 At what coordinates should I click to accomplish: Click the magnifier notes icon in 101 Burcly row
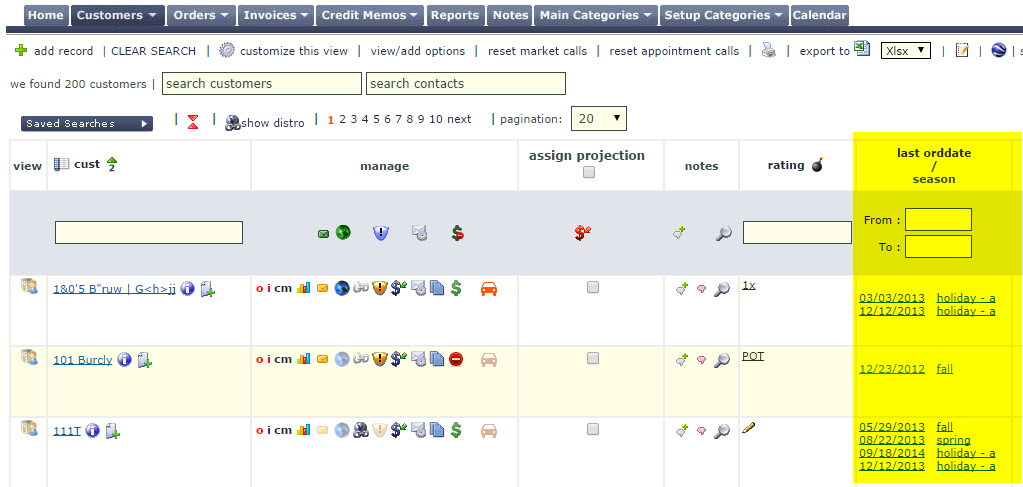(722, 360)
